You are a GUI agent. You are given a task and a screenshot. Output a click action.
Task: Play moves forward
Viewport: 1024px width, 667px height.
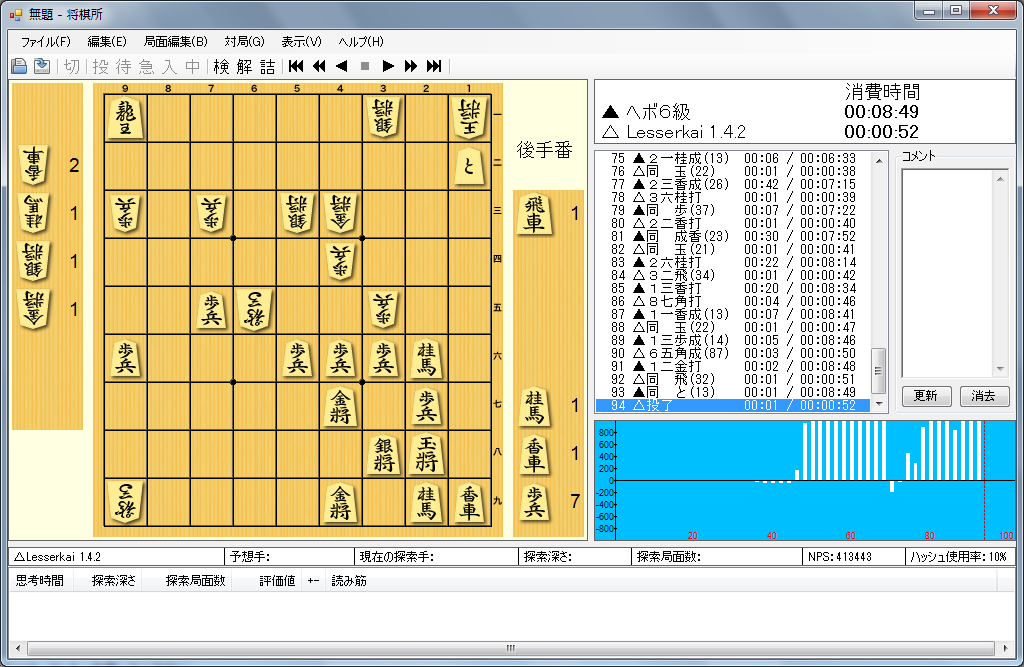[x=388, y=67]
